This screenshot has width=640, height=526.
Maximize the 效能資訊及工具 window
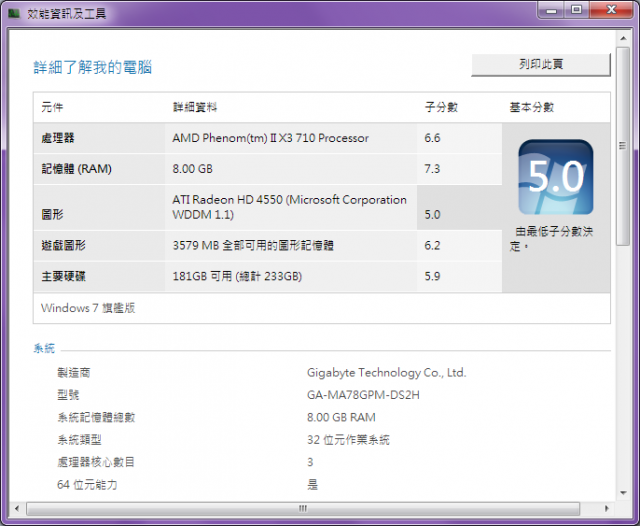point(576,10)
